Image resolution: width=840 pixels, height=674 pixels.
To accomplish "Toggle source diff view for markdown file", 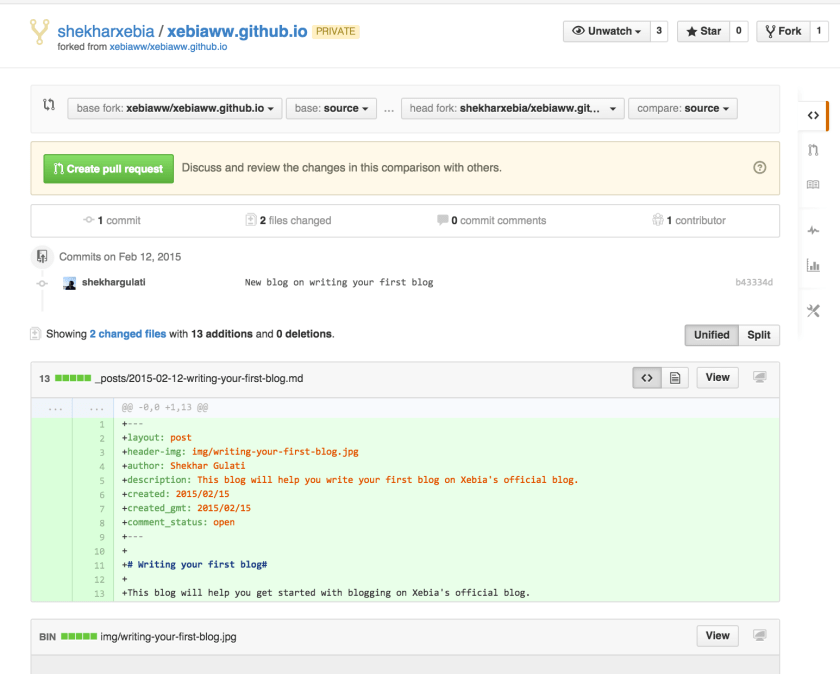I will [646, 378].
